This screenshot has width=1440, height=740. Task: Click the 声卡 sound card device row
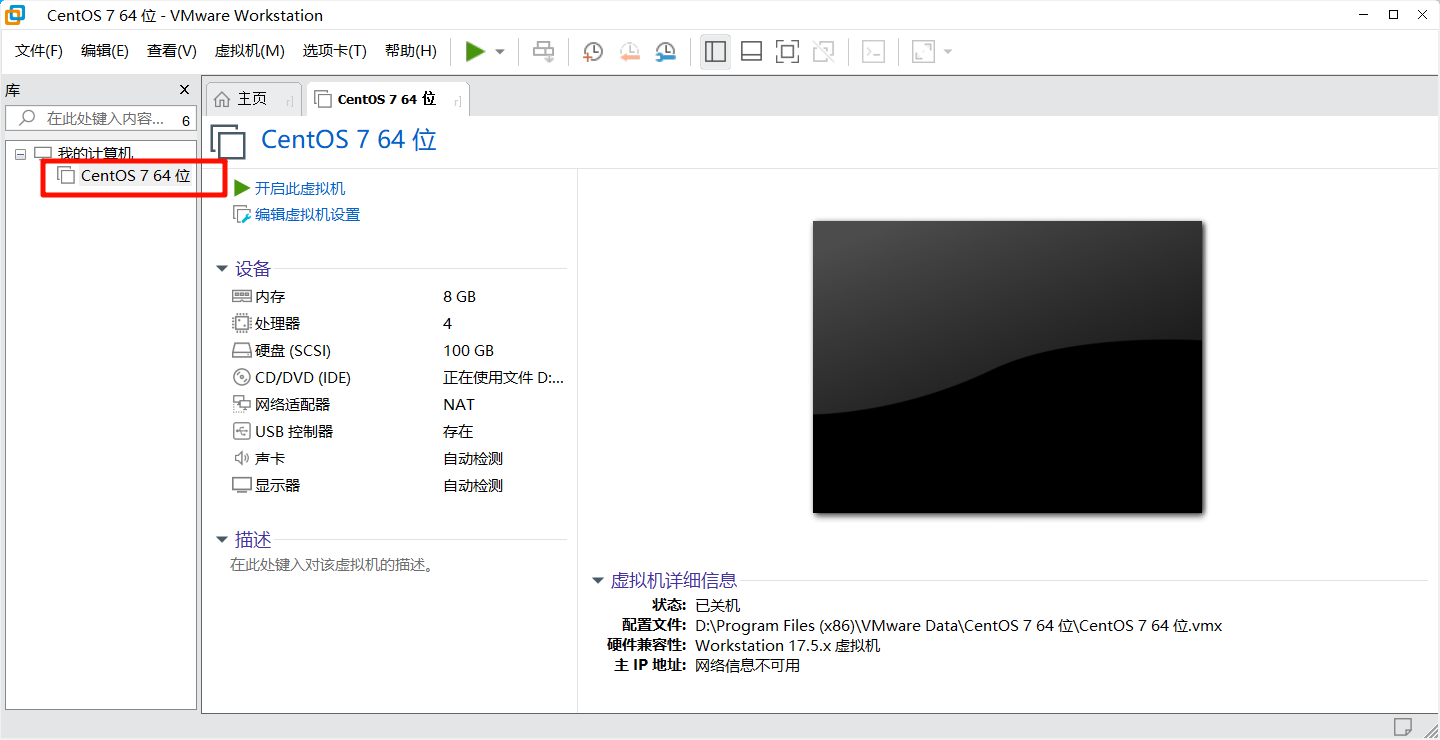tap(397, 459)
